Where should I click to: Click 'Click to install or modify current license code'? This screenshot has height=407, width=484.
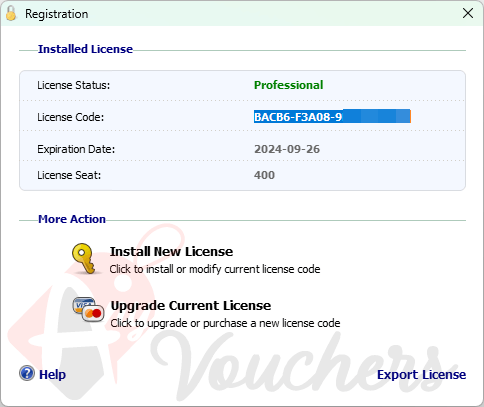pyautogui.click(x=215, y=269)
